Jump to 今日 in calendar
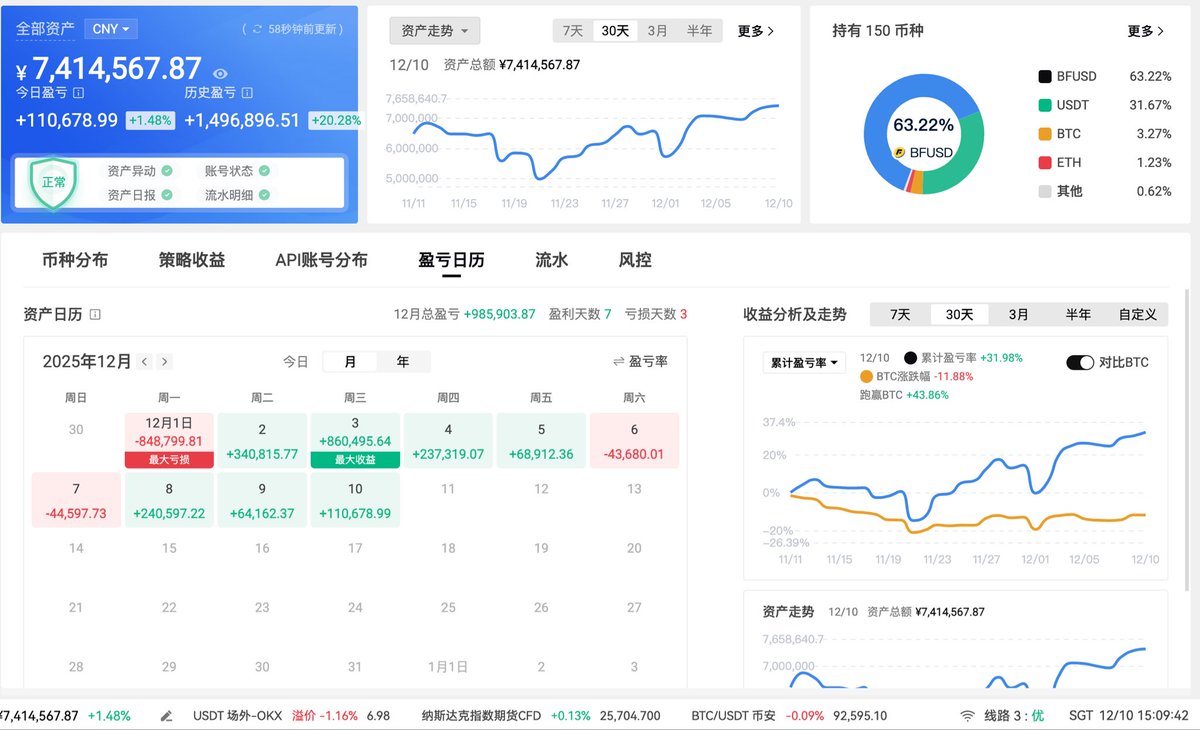The height and width of the screenshot is (730, 1200). [296, 362]
